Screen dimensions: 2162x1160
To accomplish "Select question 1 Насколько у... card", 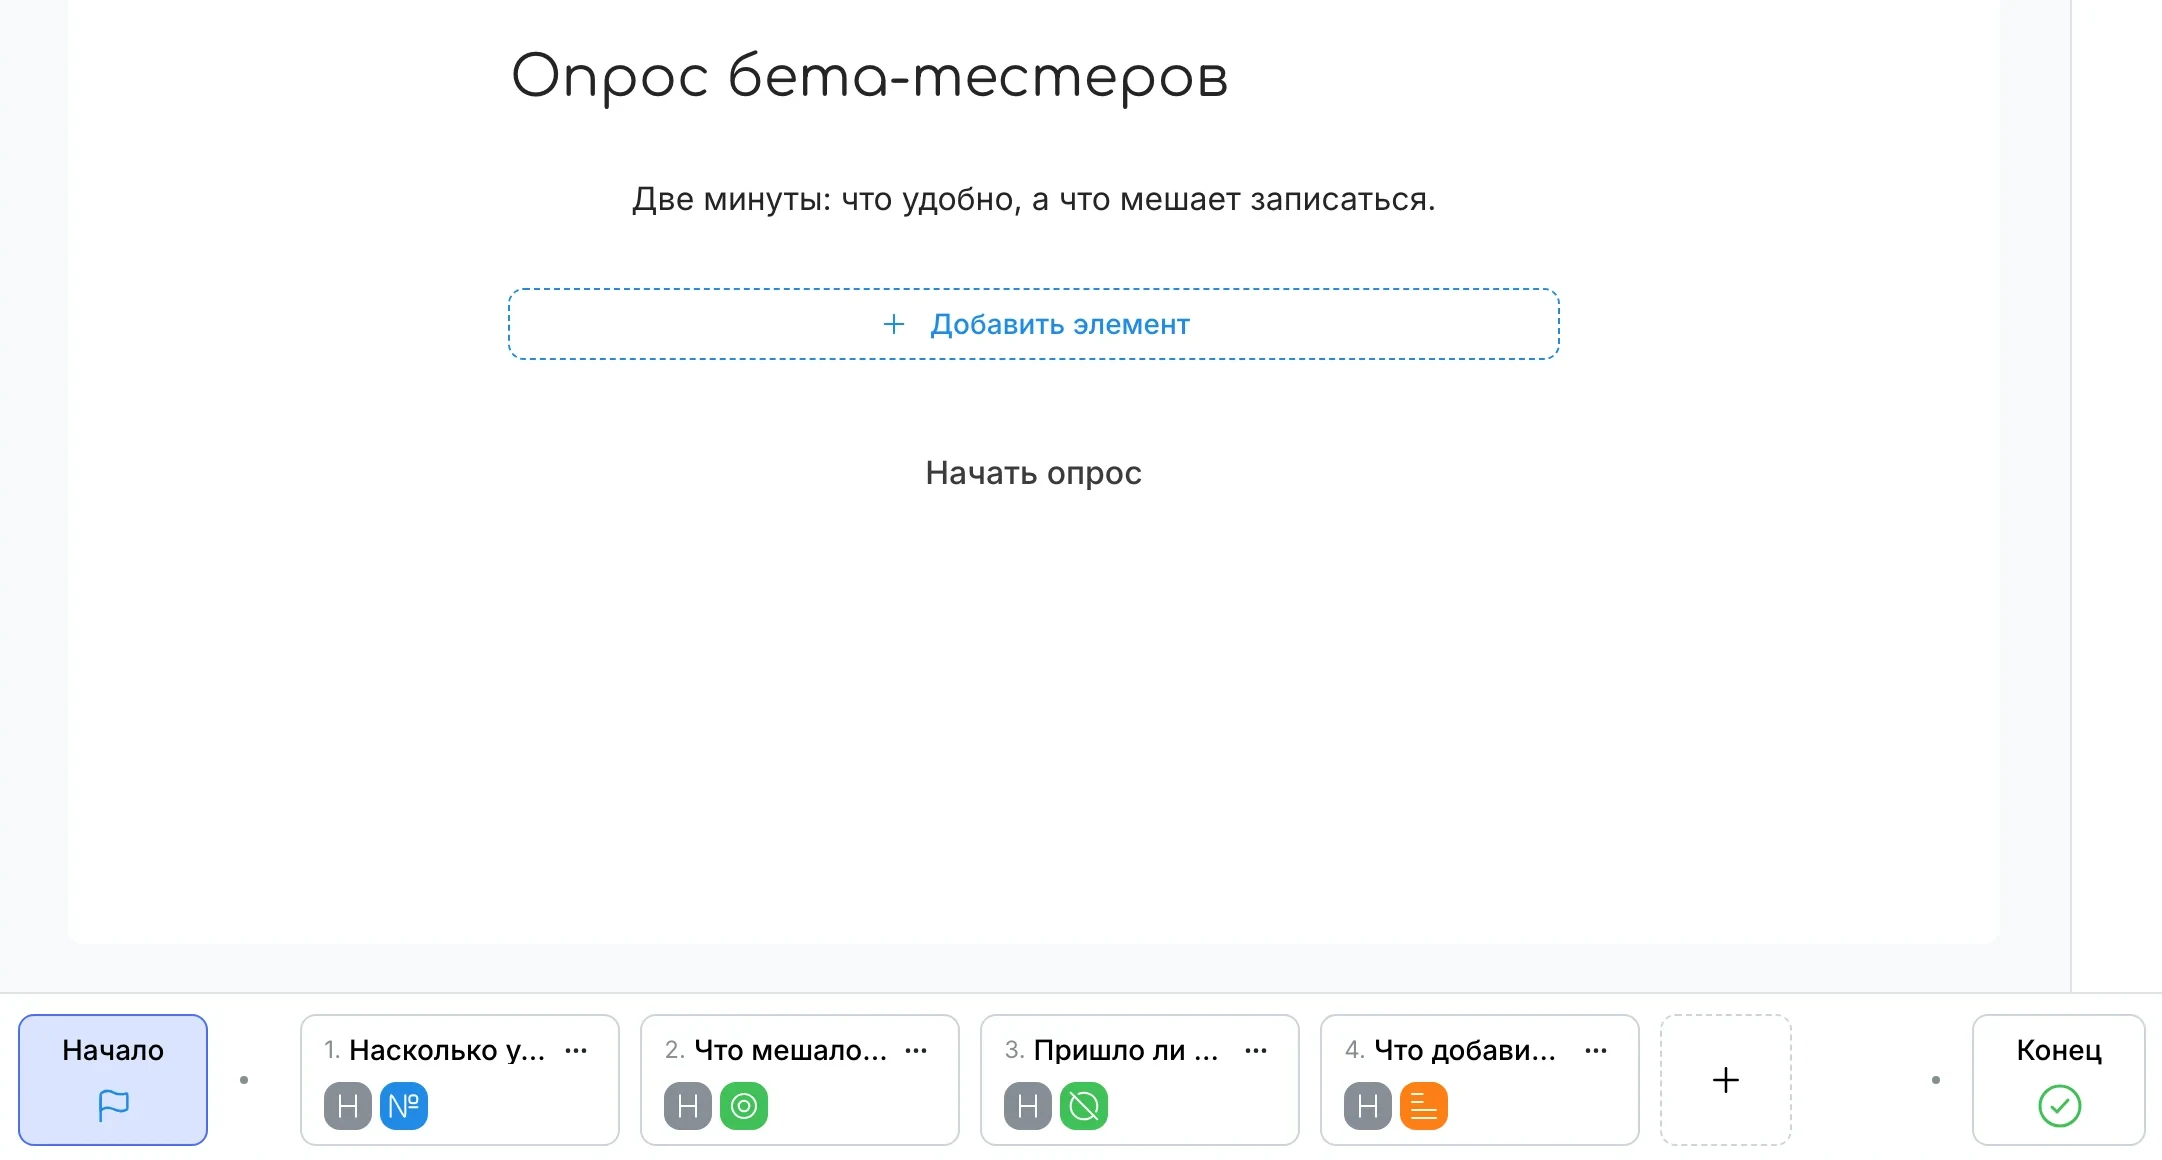I will click(x=460, y=1080).
